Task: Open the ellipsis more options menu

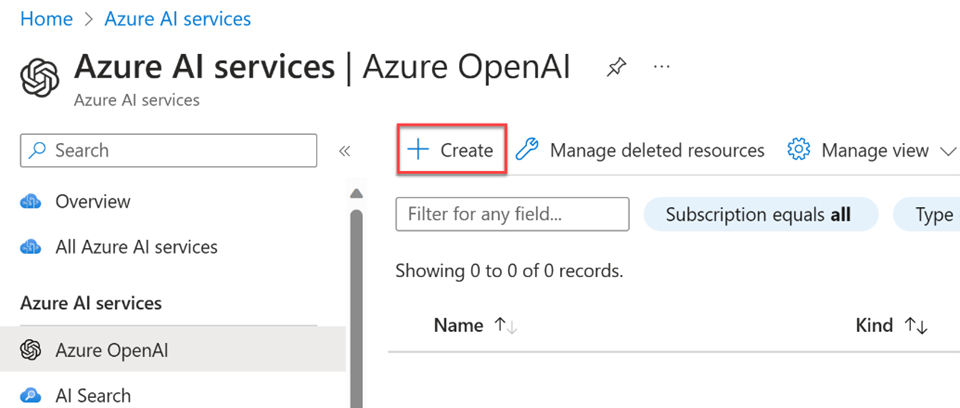Action: click(662, 66)
